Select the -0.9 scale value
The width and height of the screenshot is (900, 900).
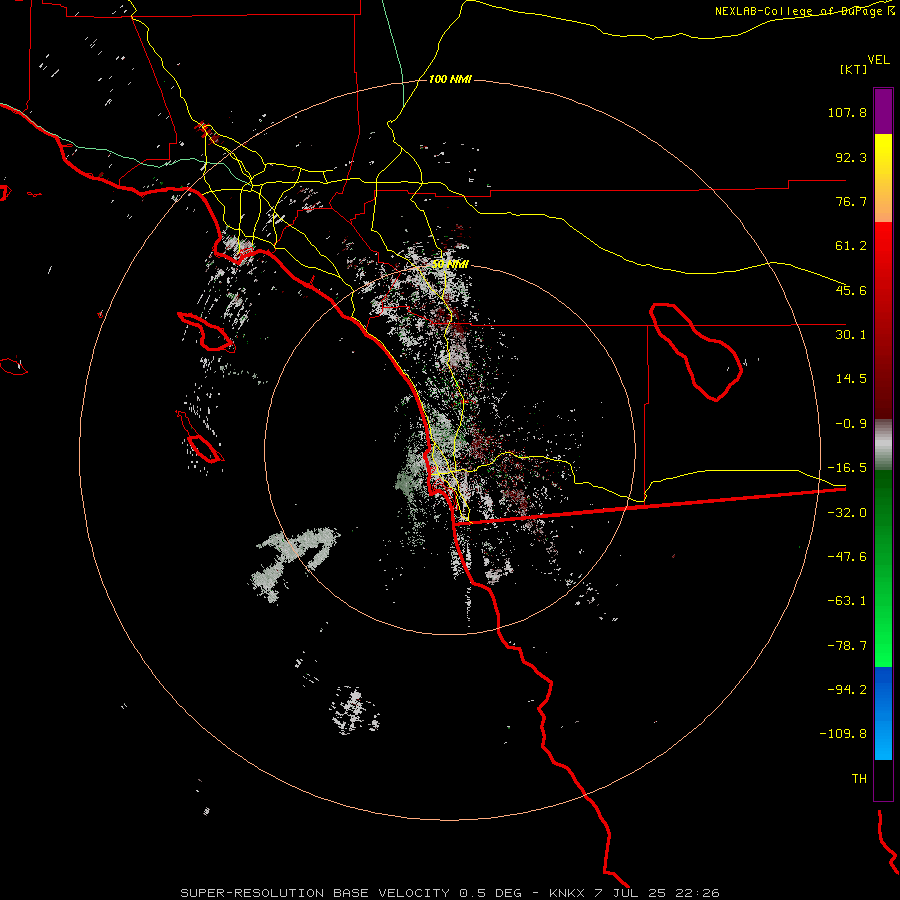coord(851,424)
